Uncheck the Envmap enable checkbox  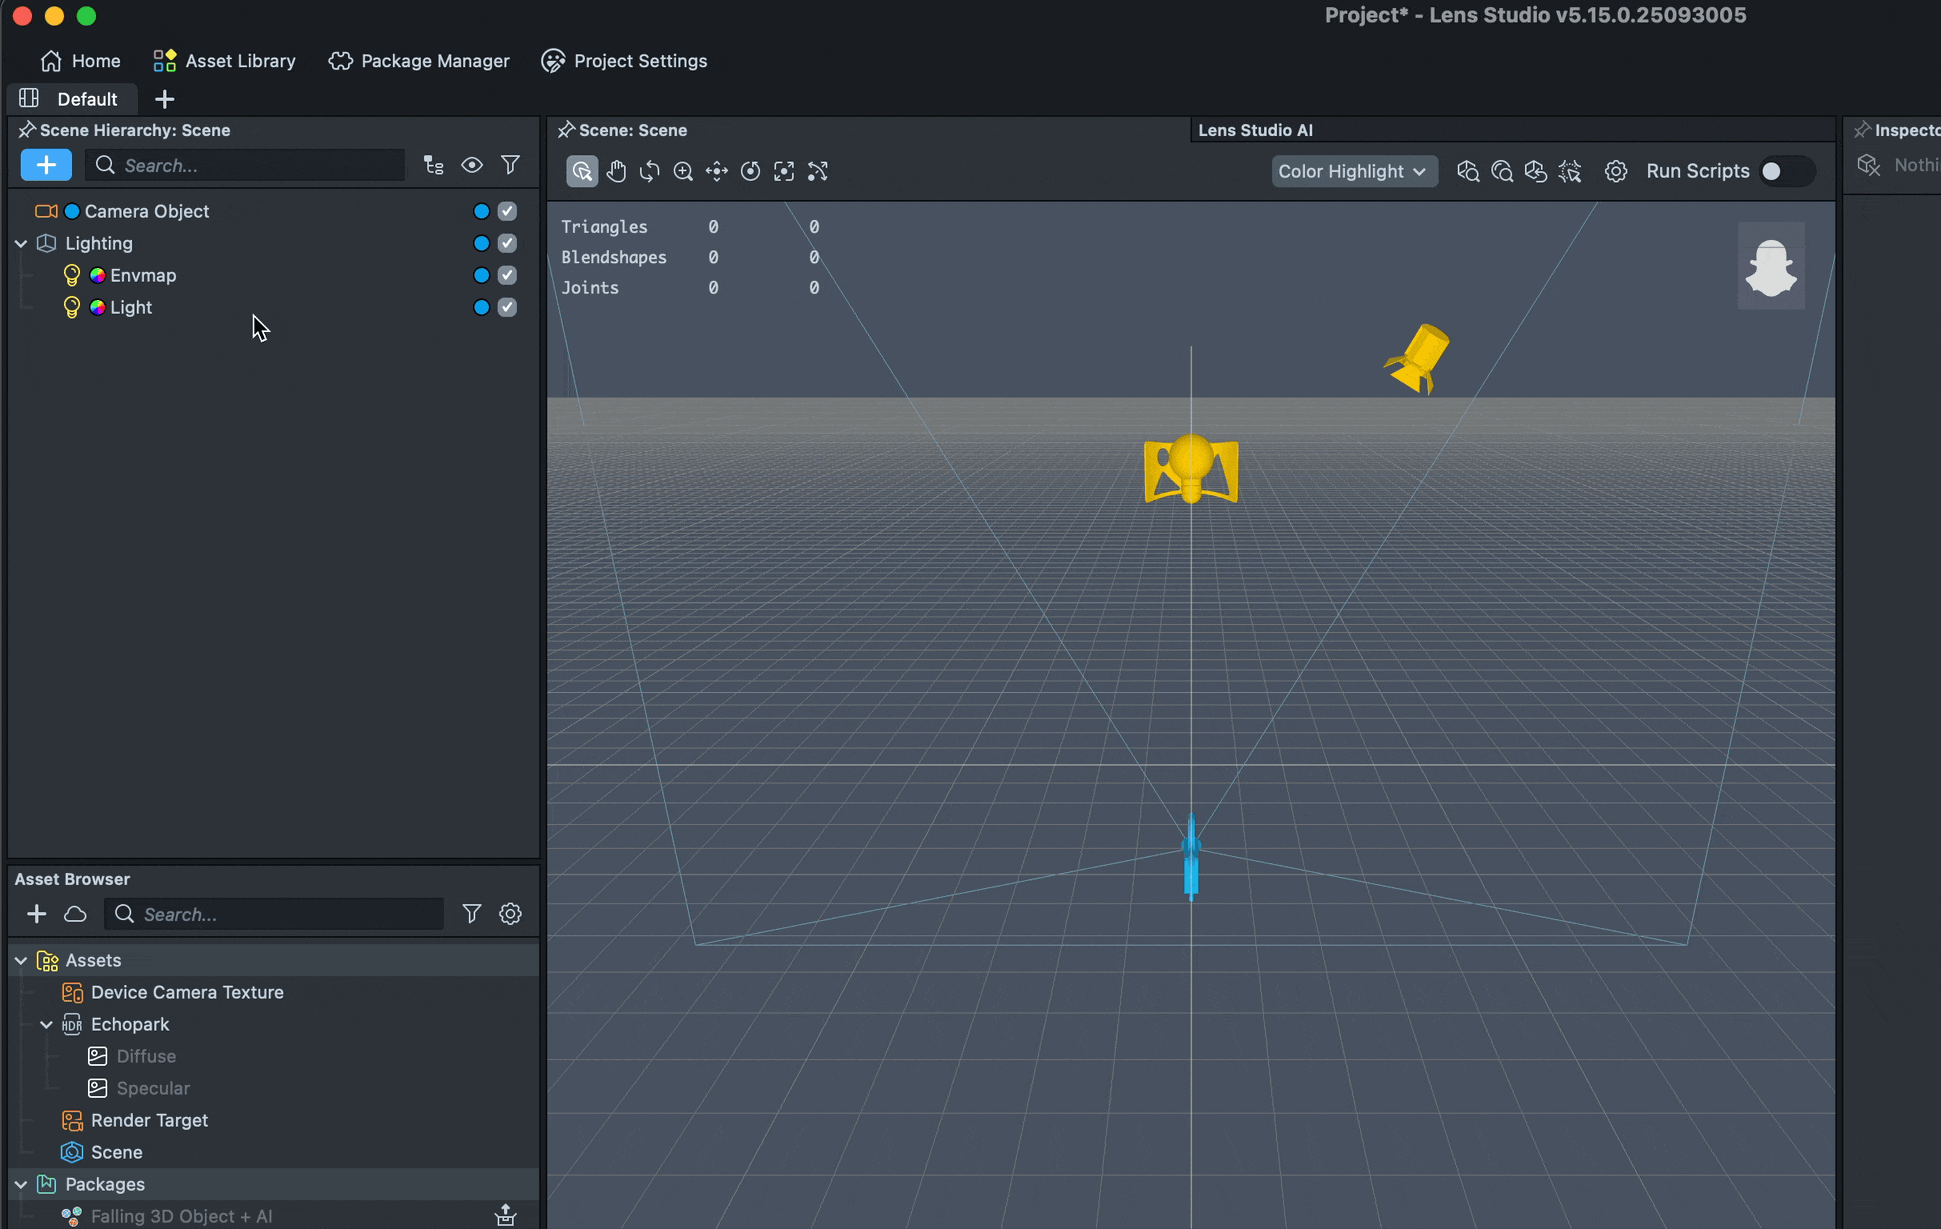pyautogui.click(x=507, y=275)
